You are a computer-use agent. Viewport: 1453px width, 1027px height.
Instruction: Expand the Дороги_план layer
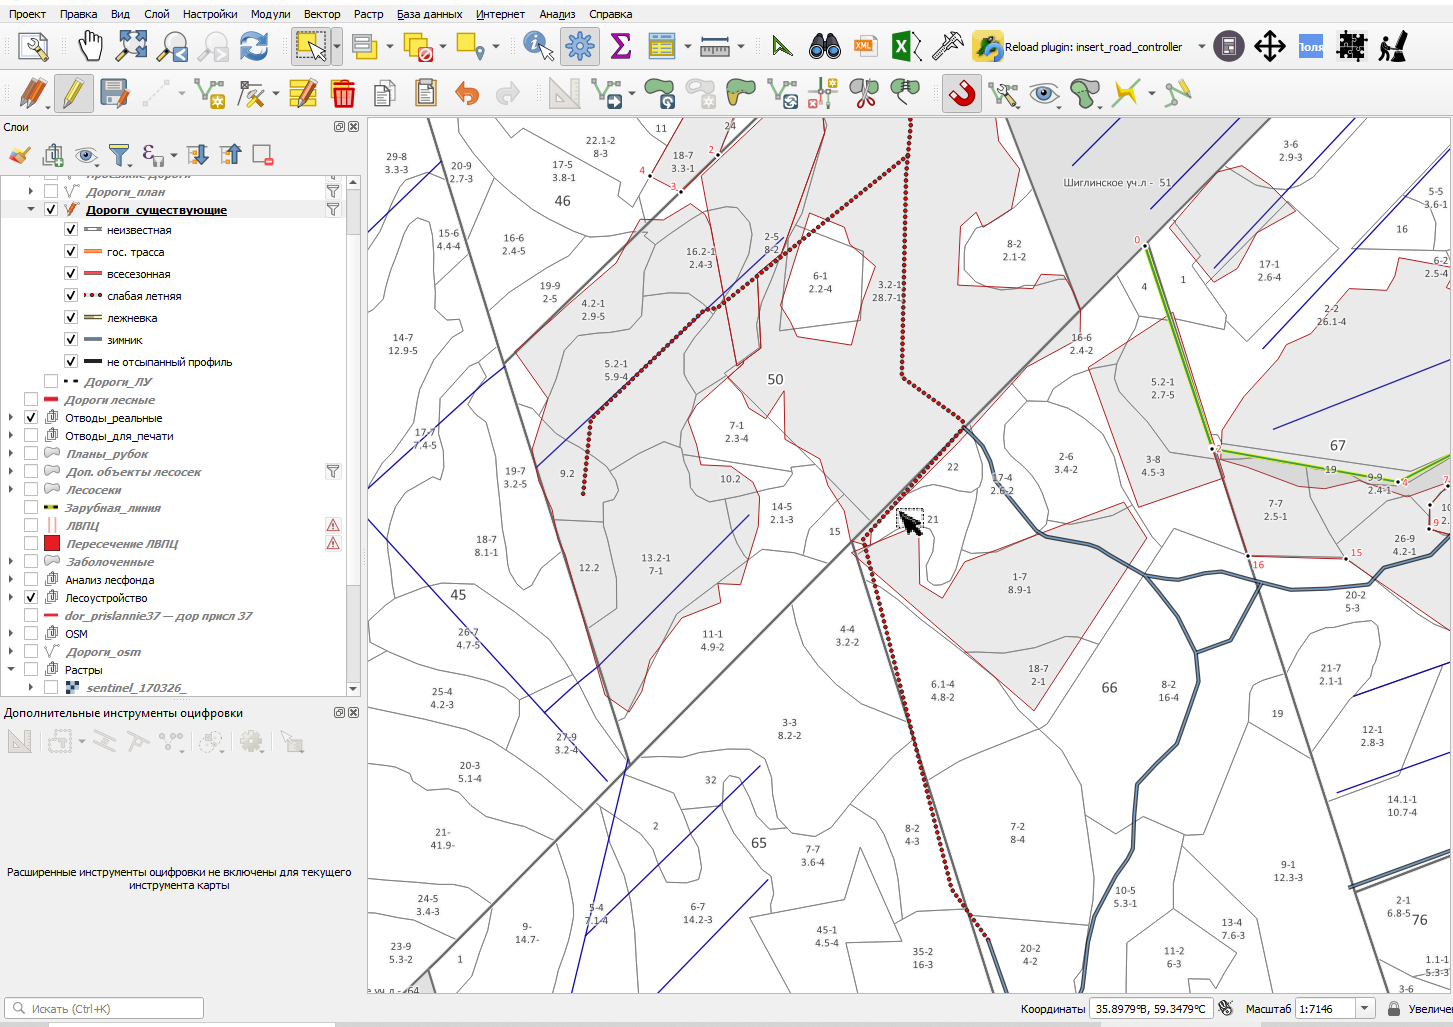tap(31, 191)
